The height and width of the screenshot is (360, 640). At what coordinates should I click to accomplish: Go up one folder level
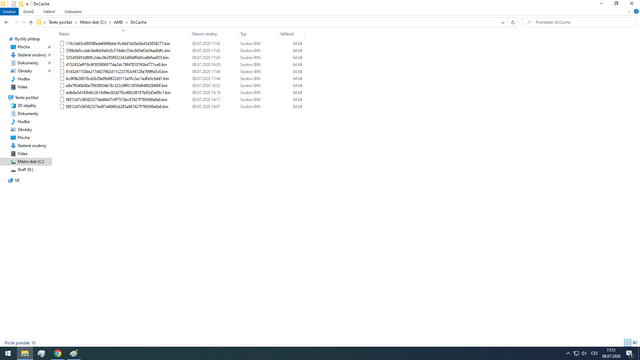click(31, 22)
